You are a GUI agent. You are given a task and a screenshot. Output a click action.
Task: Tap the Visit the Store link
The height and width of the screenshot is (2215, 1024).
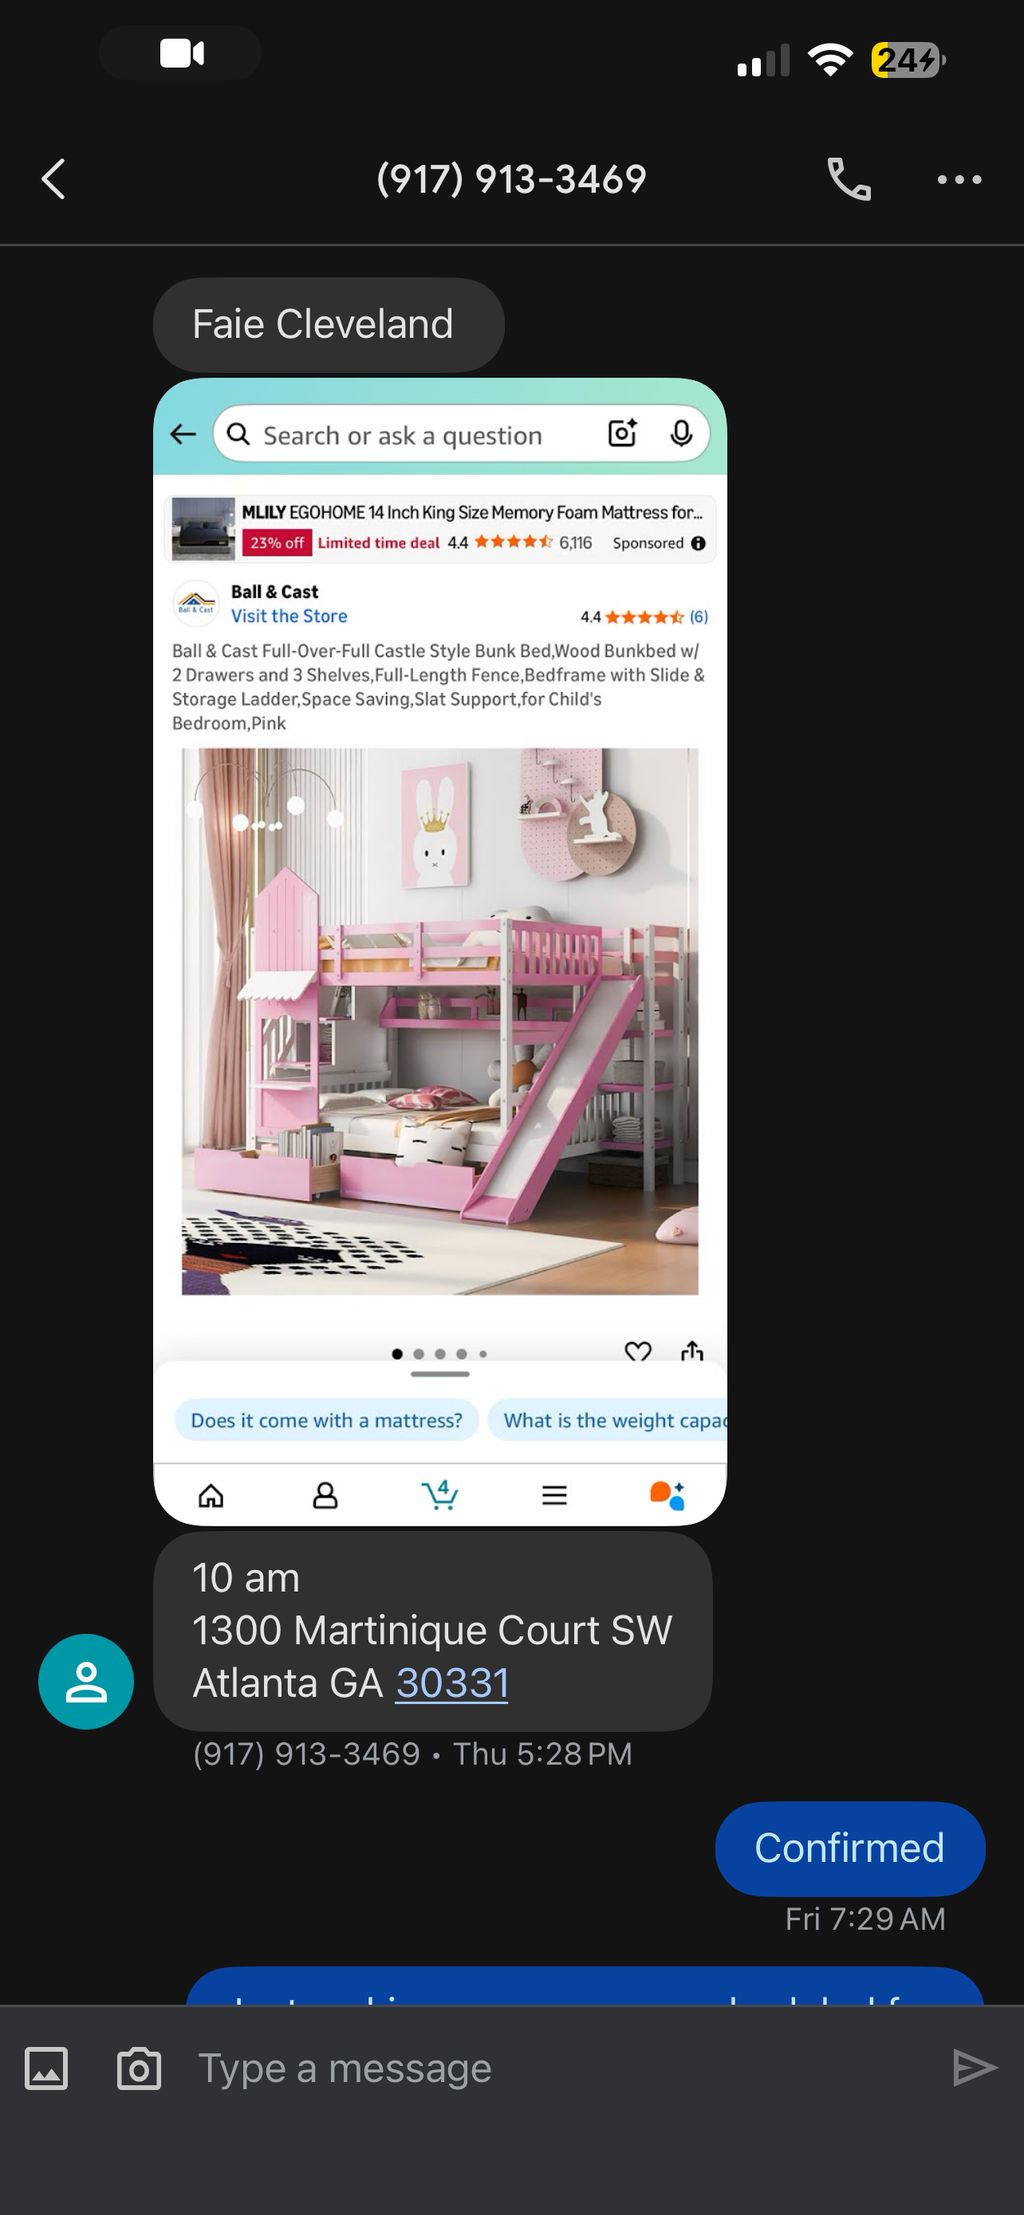pos(289,616)
